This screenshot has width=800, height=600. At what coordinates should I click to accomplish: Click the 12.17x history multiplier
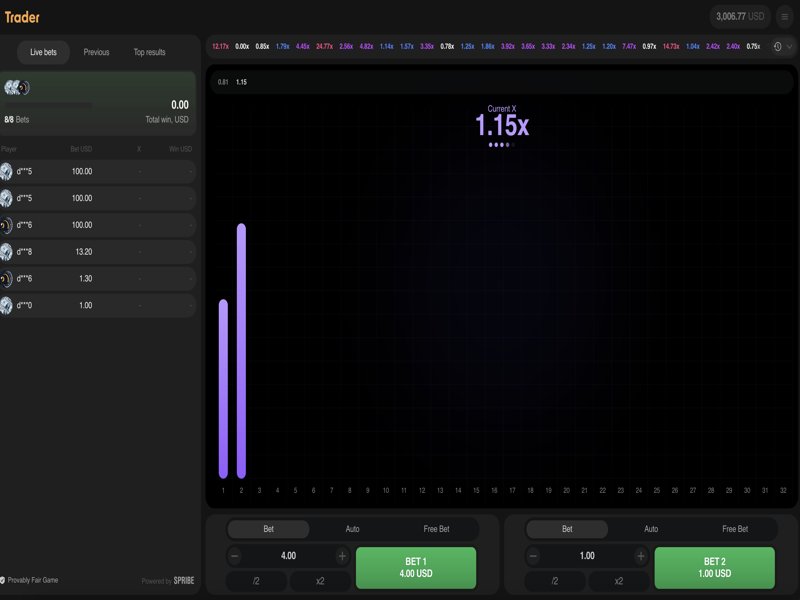[x=220, y=46]
